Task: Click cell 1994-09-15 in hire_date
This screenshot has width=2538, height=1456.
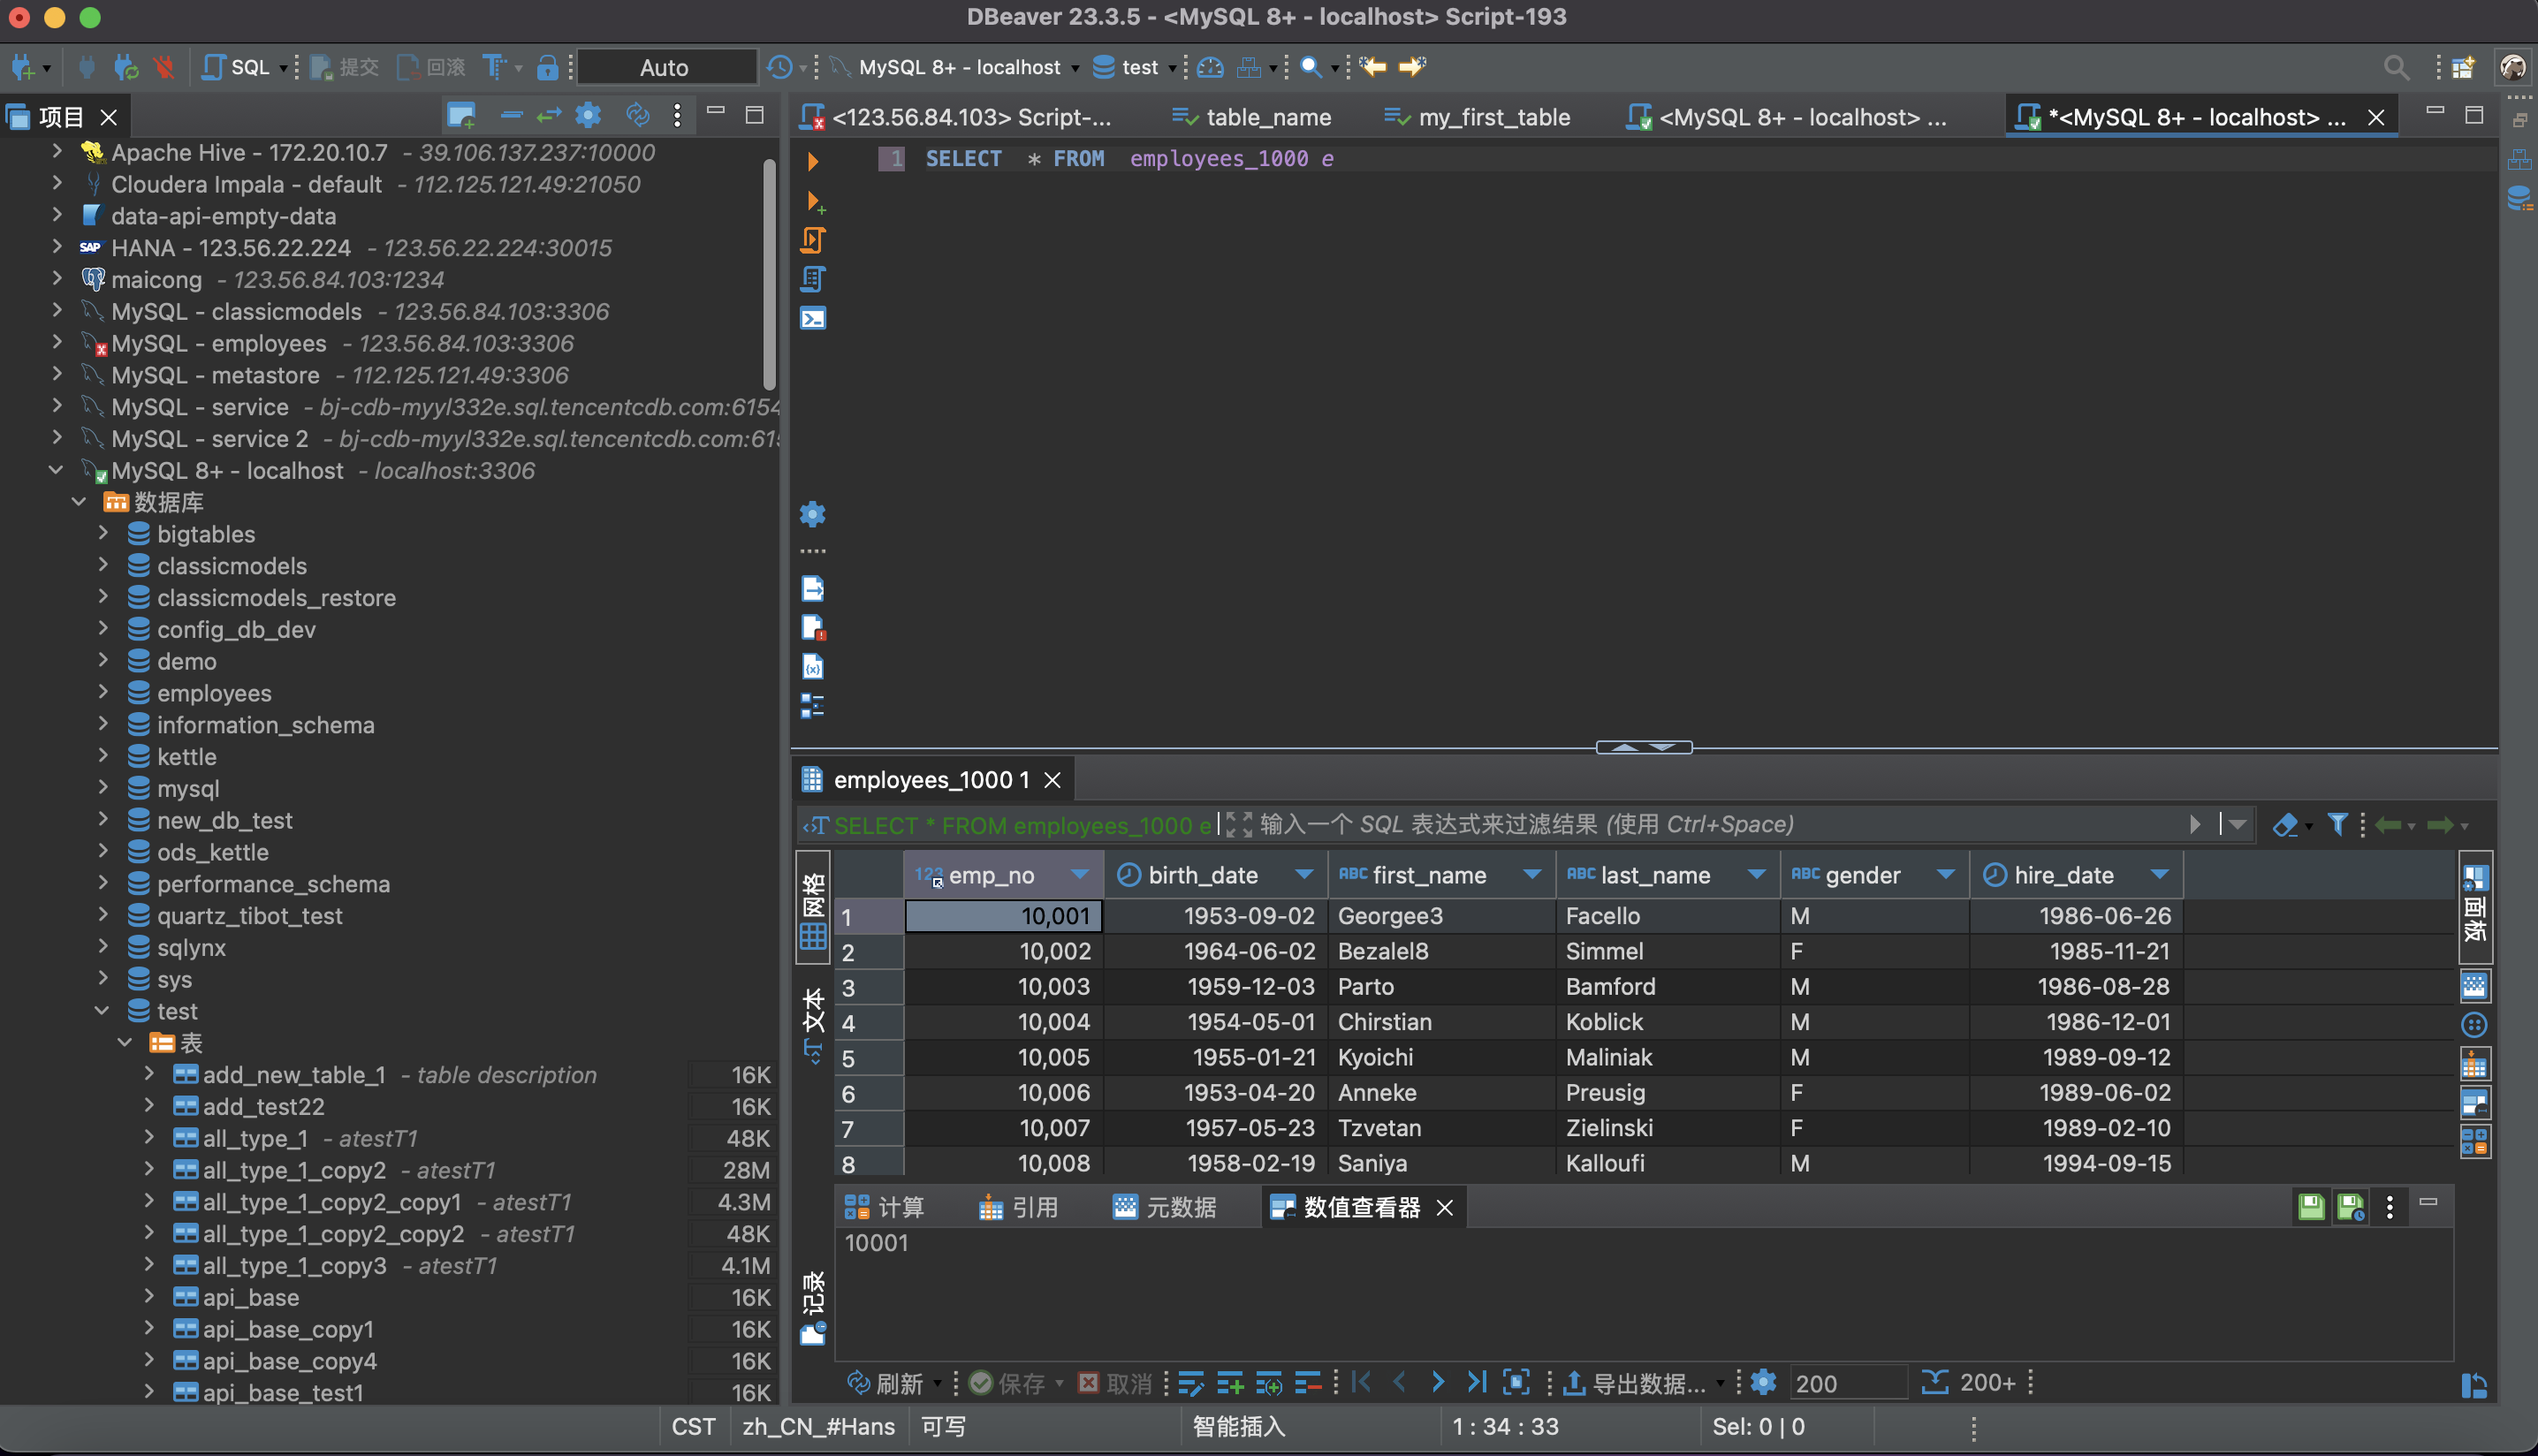Action: 2076,1163
